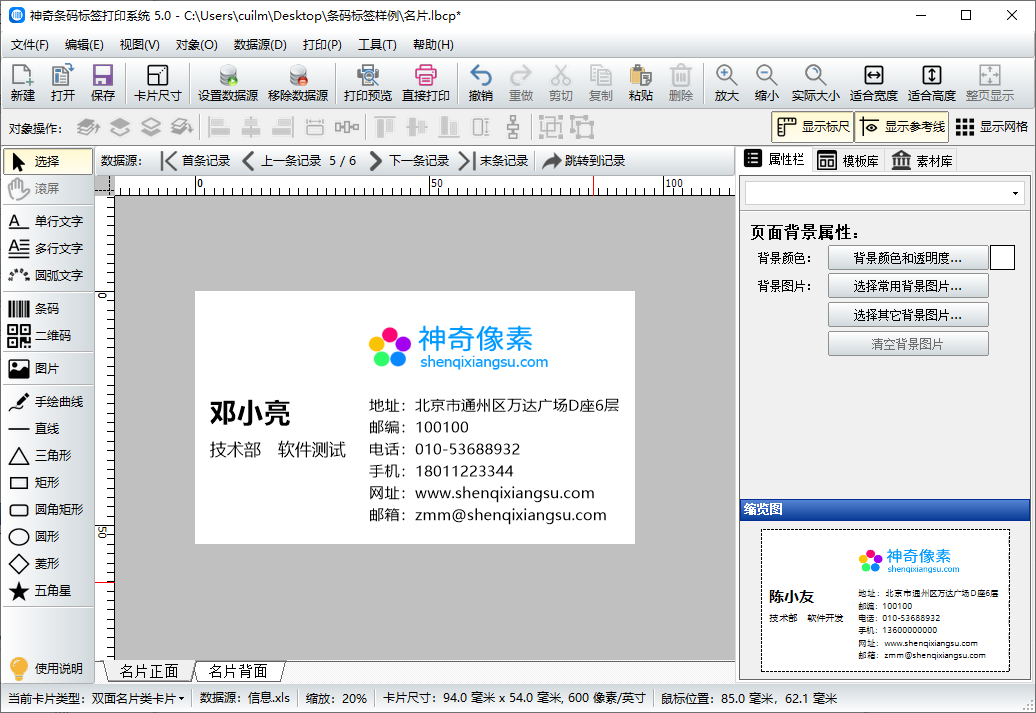Go to 下一条记录 next record
Screen dimensions: 1036x713
(x=409, y=161)
